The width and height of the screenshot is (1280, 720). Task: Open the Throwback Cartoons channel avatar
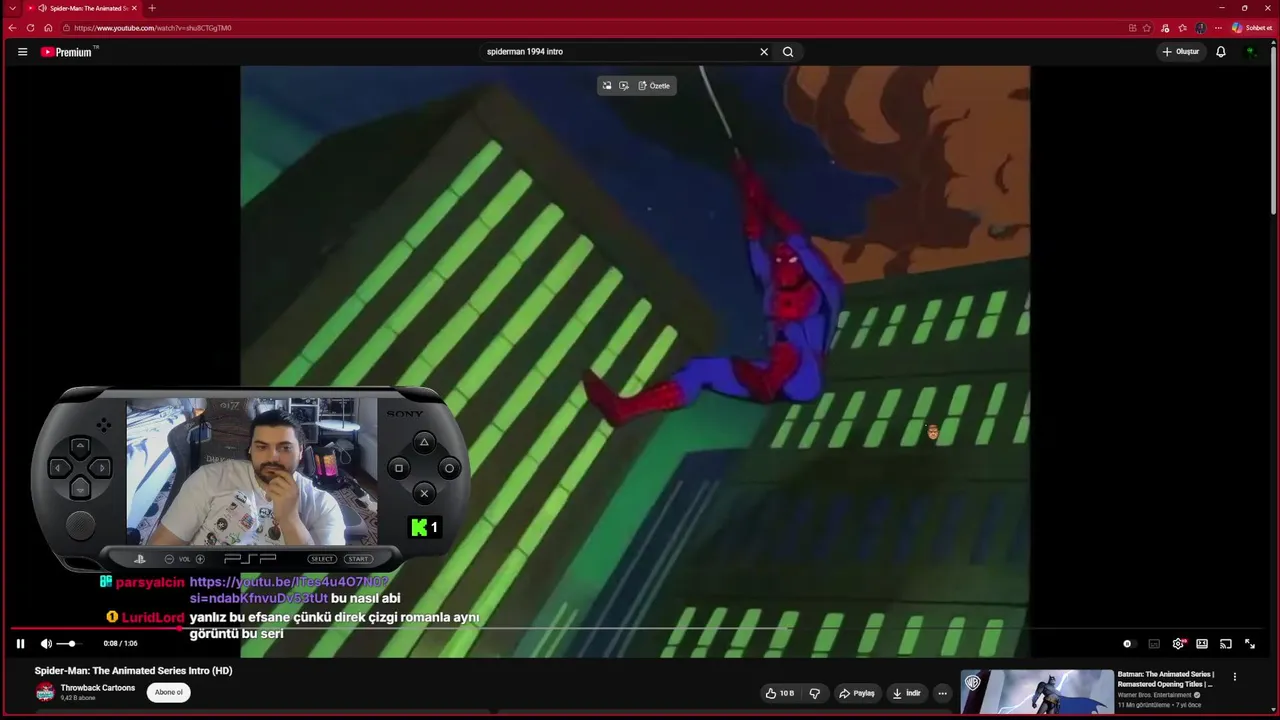click(45, 692)
